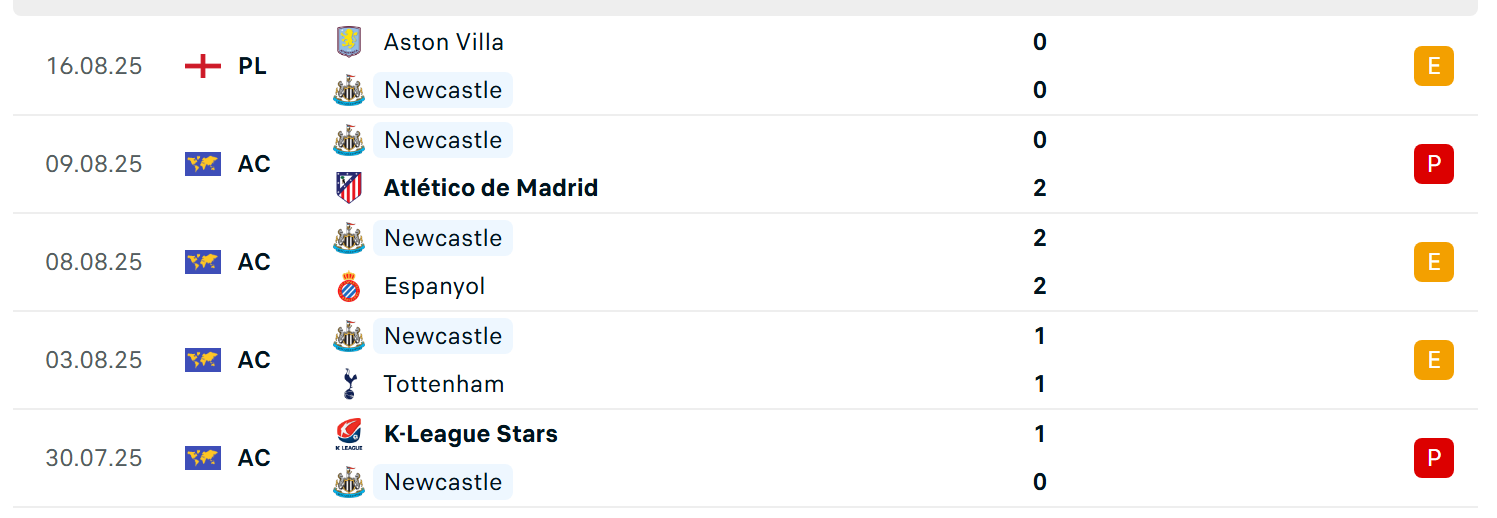
Task: Click Newcastle crest in the 16.08.25 match
Action: pos(348,90)
